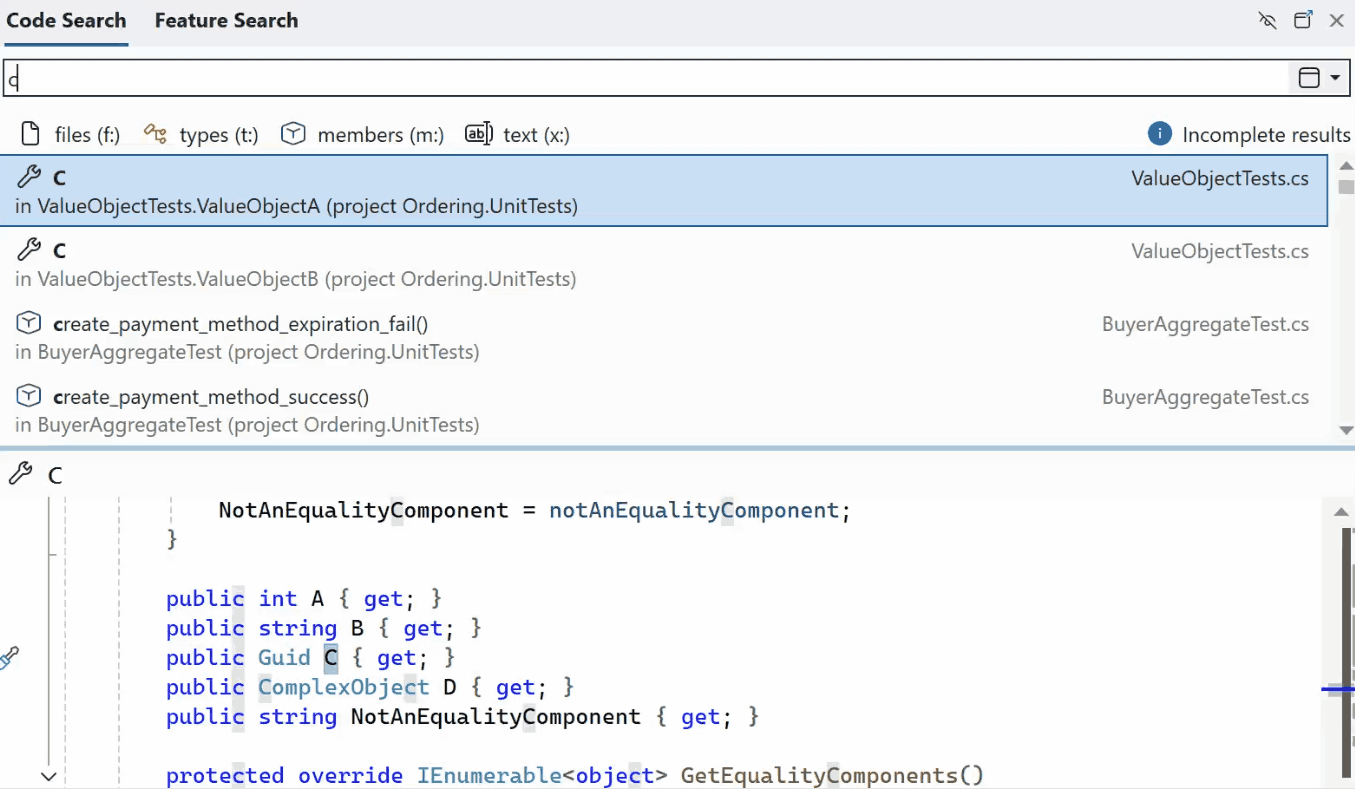Click Guid type in code preview
The height and width of the screenshot is (789, 1355).
tap(284, 657)
